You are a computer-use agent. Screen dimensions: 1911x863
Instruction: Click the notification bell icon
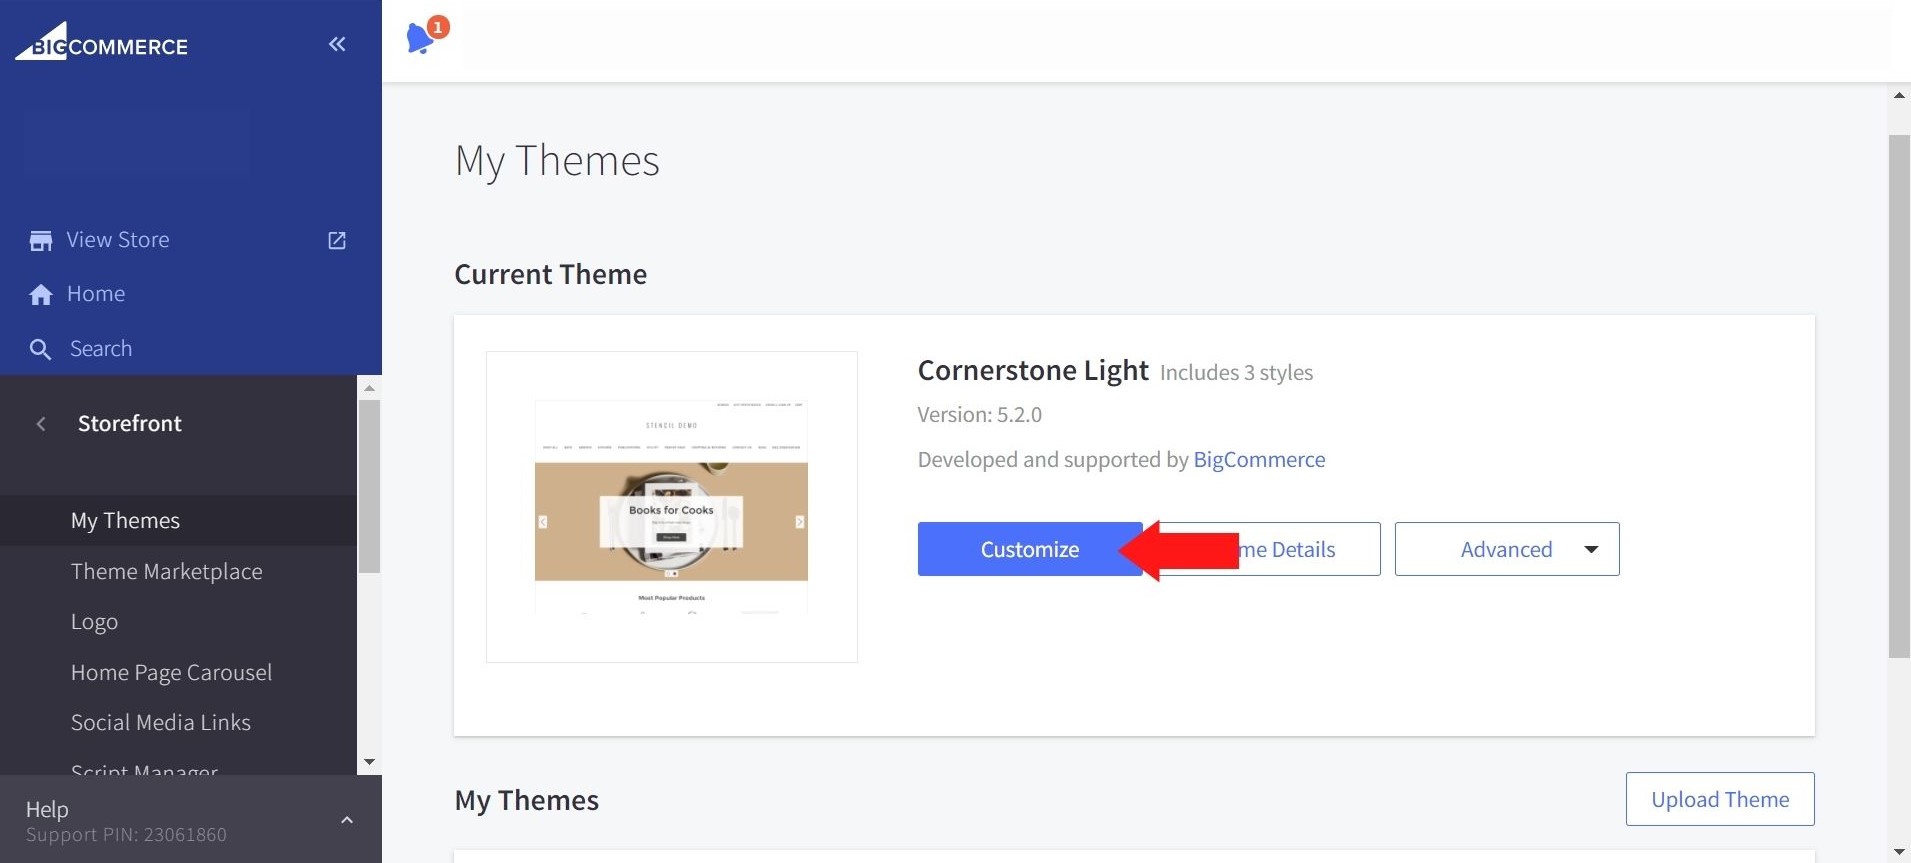421,39
